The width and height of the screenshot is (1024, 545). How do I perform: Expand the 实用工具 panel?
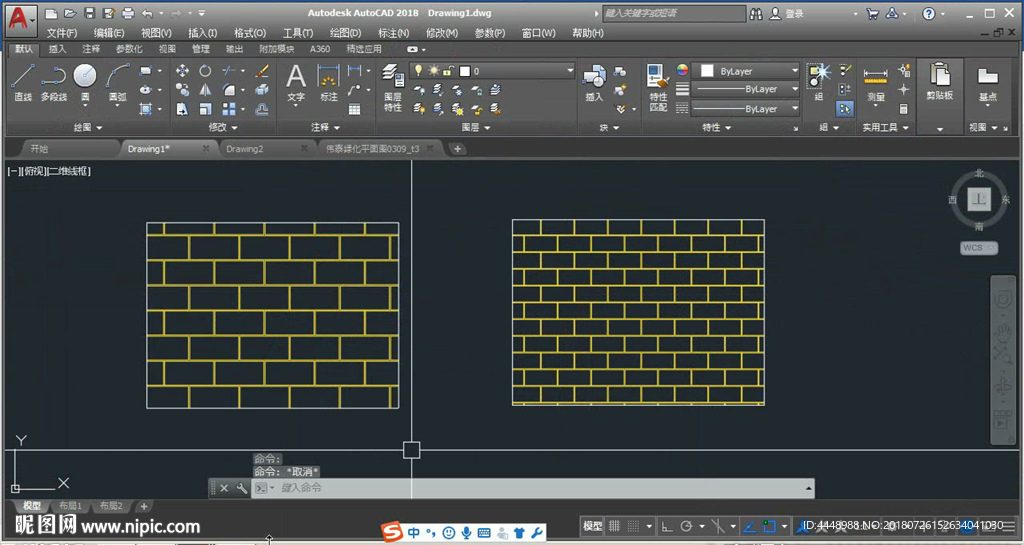pos(886,127)
